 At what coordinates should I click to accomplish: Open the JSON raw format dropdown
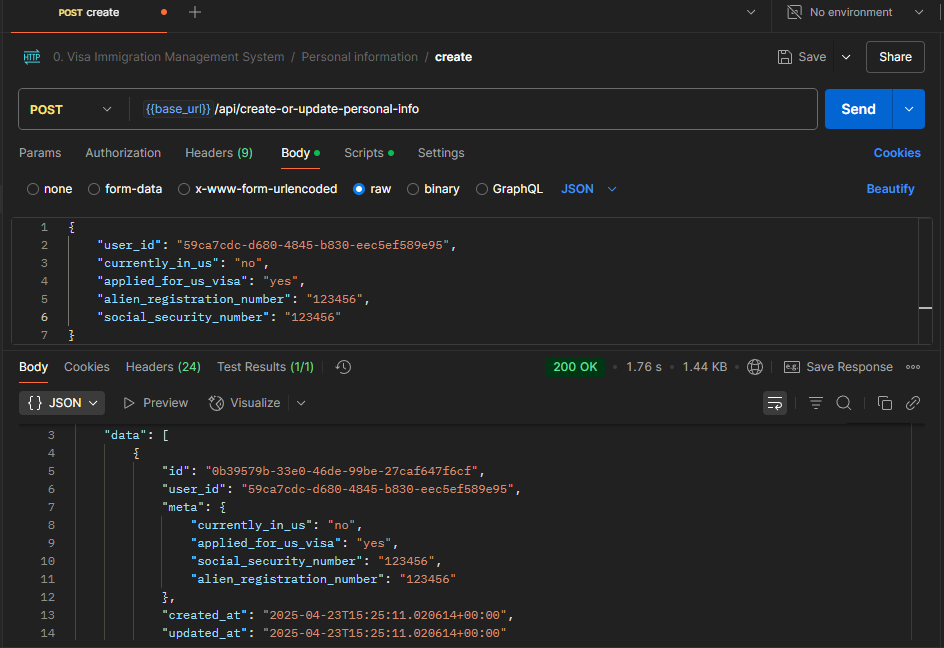point(589,189)
